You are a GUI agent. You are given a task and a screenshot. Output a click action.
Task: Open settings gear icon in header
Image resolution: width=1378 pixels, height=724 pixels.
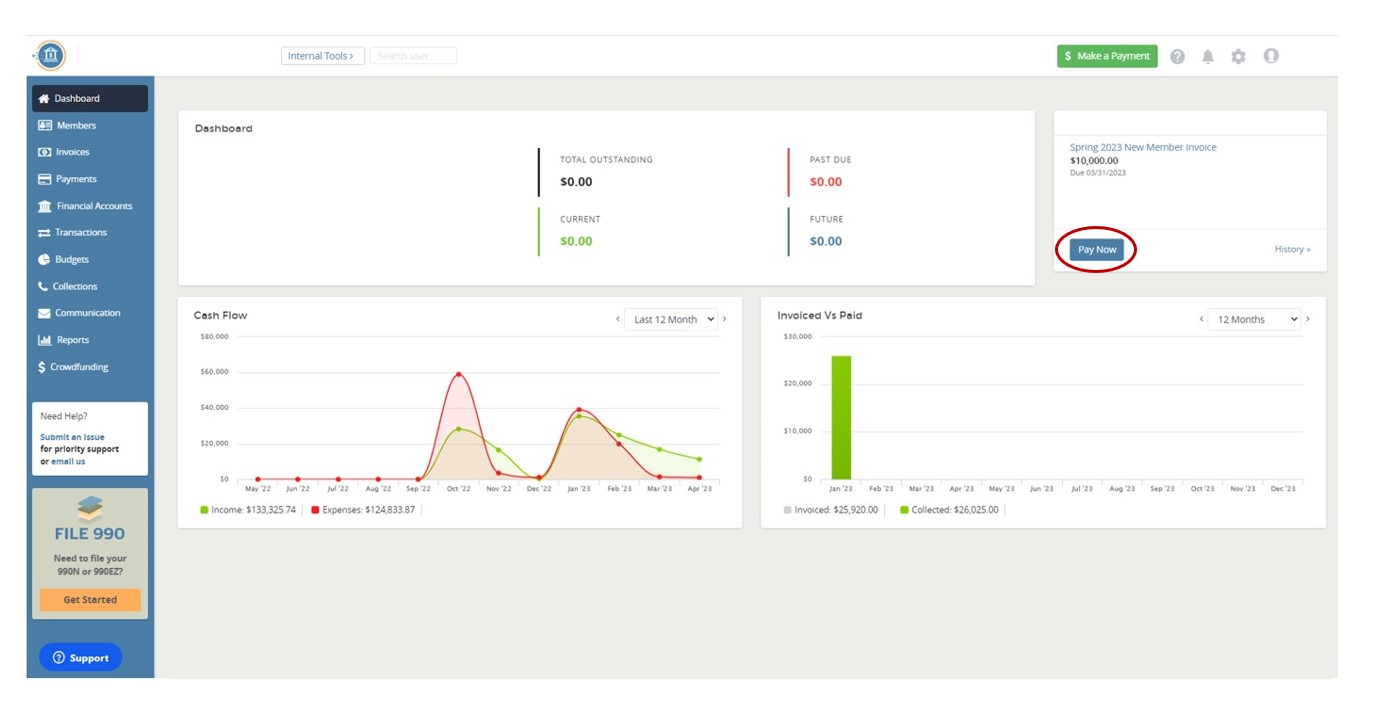coord(1238,57)
